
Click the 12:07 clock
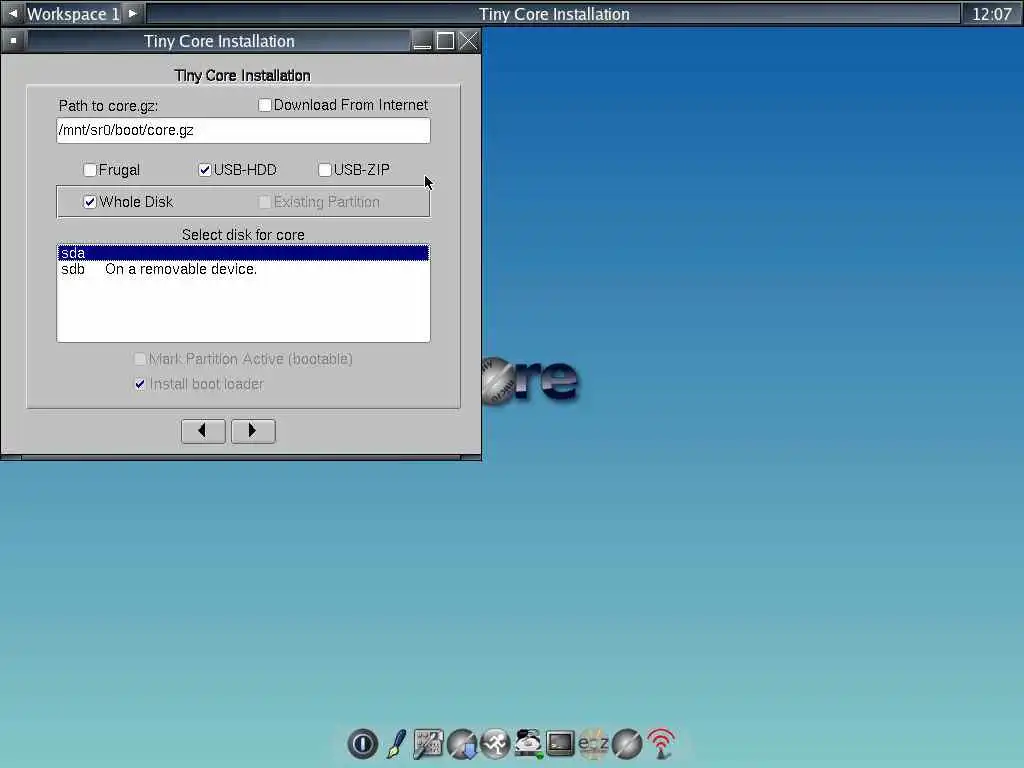pyautogui.click(x=991, y=14)
